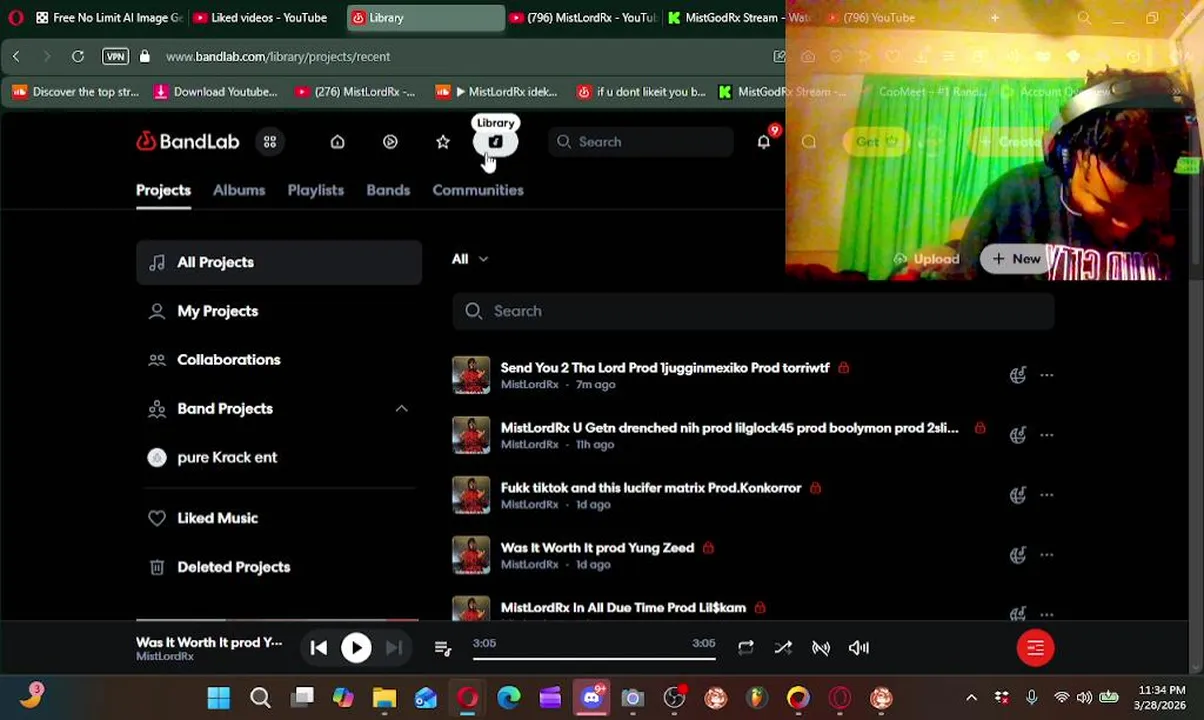Viewport: 1204px width, 720px height.
Task: Open notifications bell with 9 badge
Action: pos(764,141)
